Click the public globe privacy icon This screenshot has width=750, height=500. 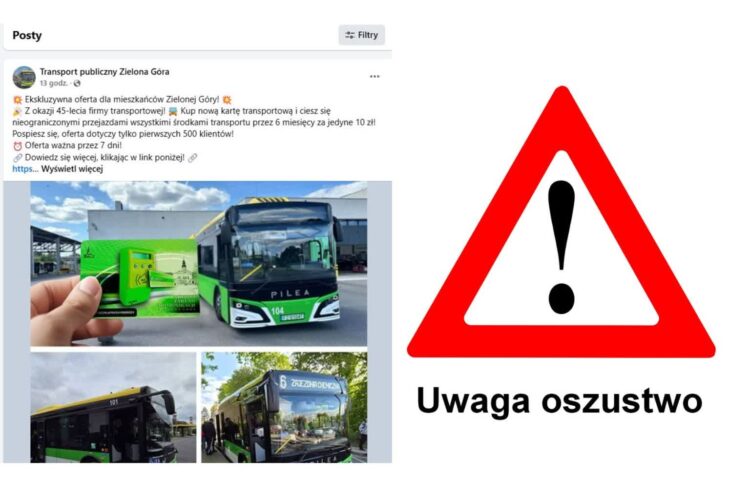(77, 84)
